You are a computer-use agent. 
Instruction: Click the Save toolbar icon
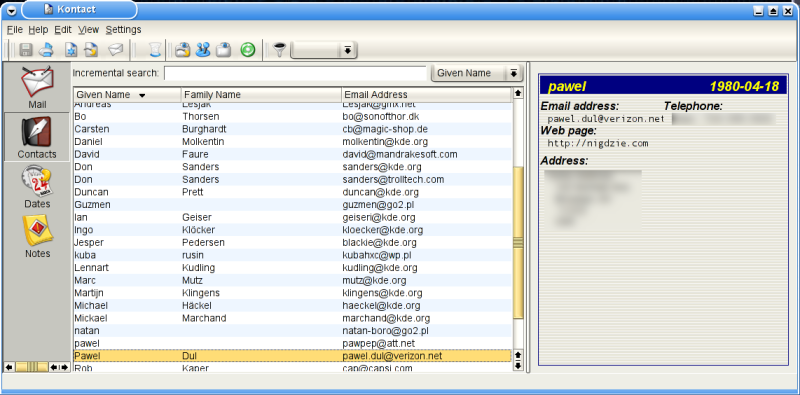(x=26, y=50)
